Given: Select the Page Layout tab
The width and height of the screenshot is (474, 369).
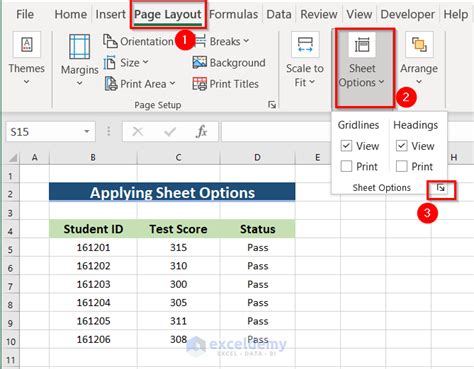Looking at the screenshot, I should point(168,14).
